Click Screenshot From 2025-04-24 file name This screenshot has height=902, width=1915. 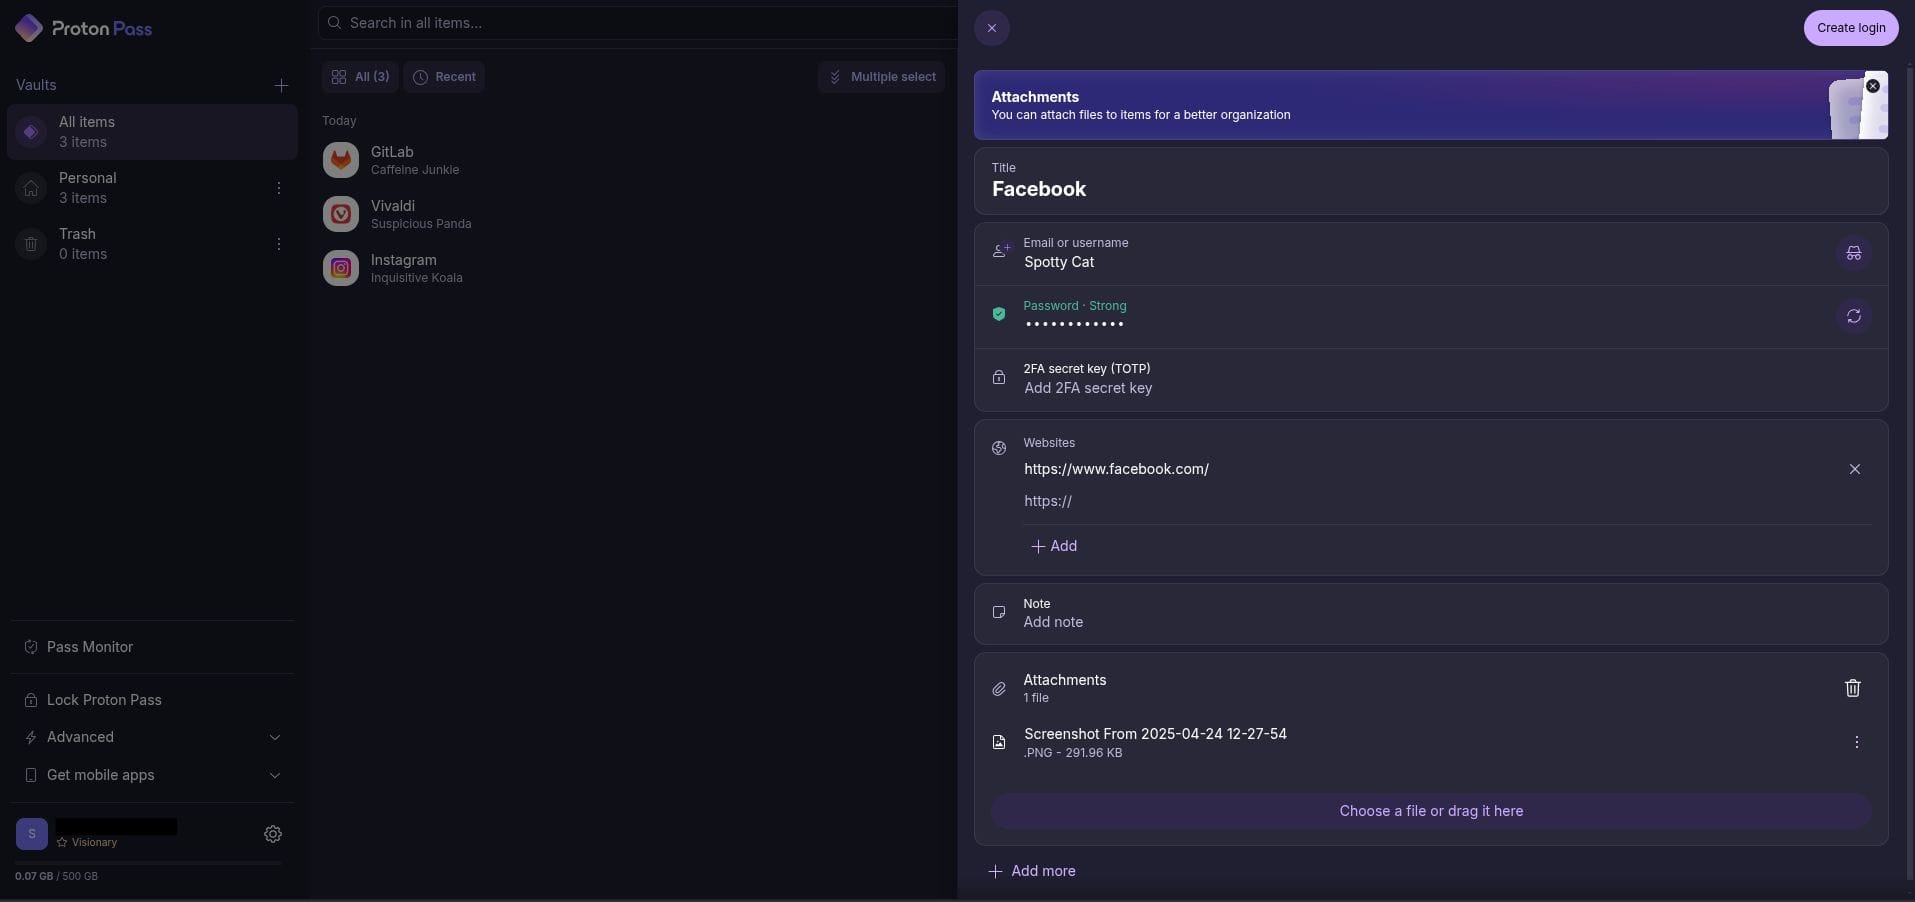click(x=1155, y=734)
